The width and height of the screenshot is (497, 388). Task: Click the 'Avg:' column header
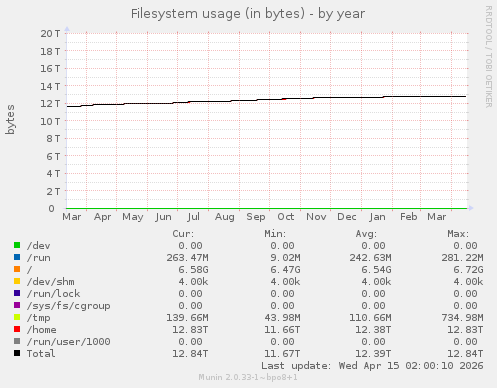366,234
